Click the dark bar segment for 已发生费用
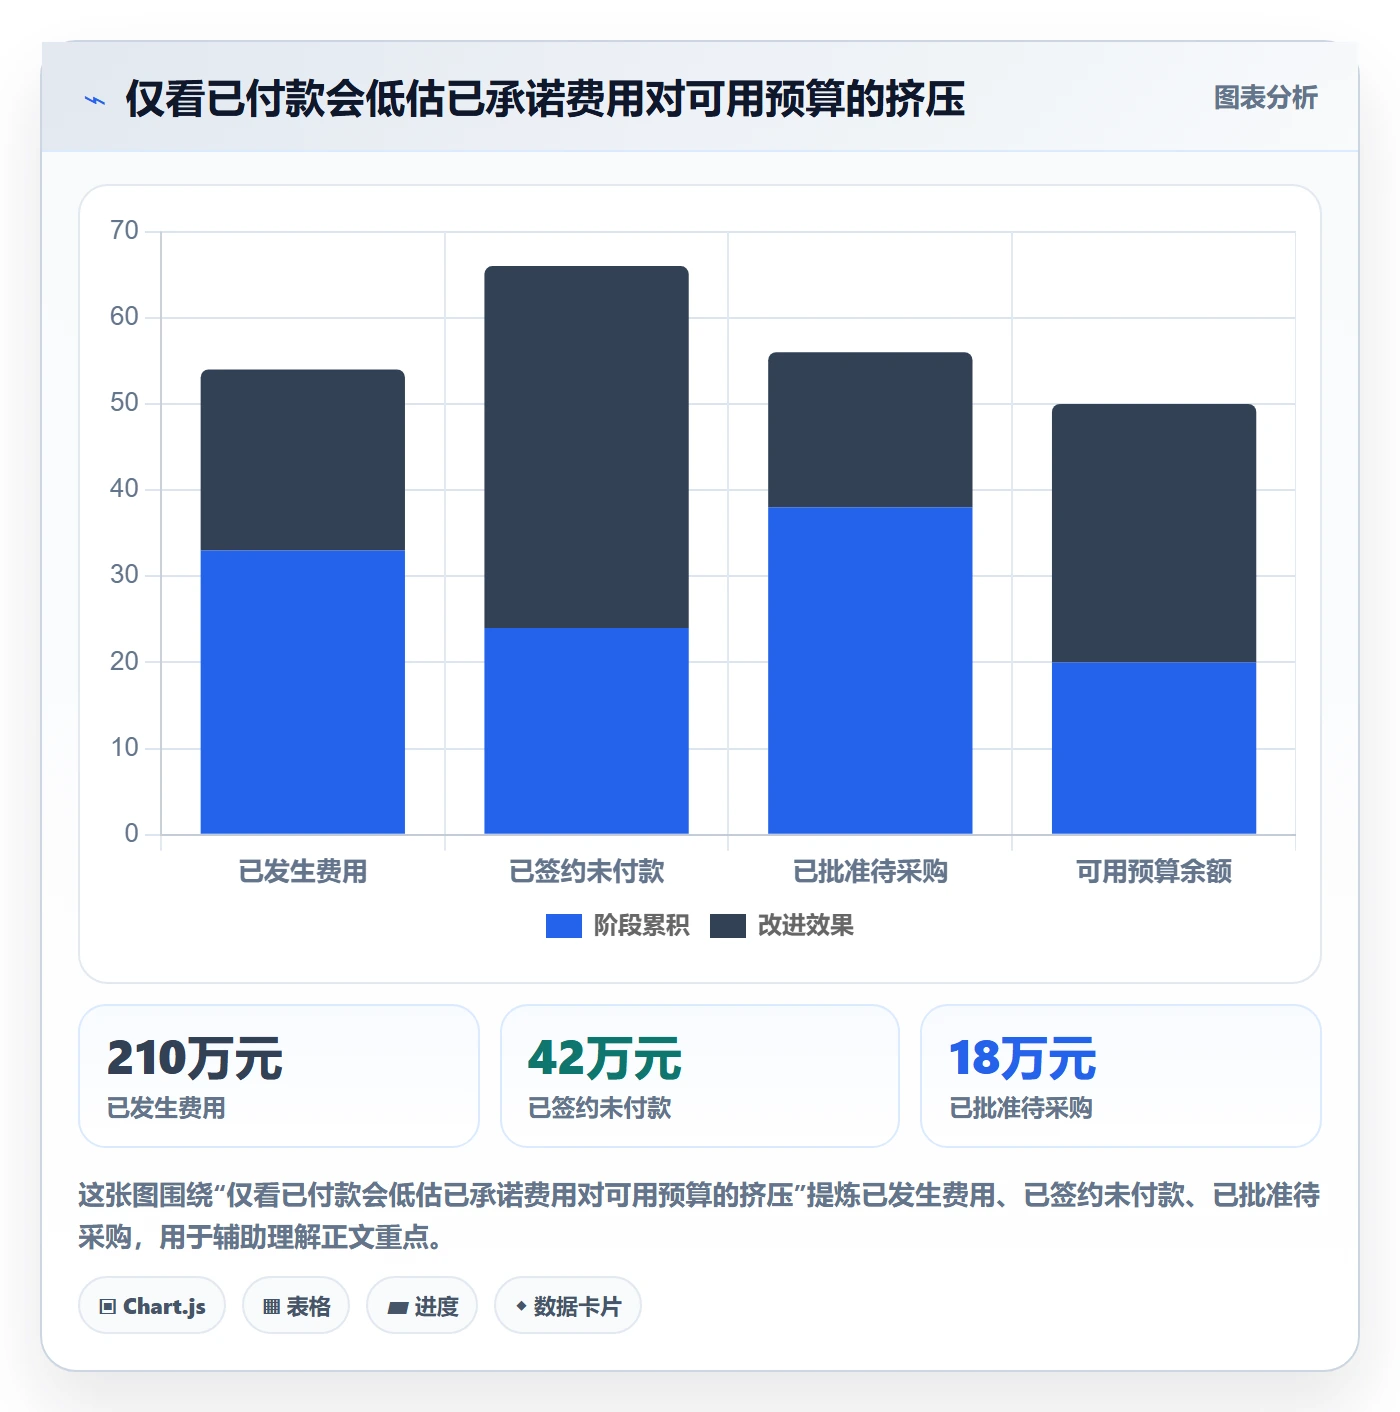Viewport: 1400px width, 1412px height. tap(303, 460)
